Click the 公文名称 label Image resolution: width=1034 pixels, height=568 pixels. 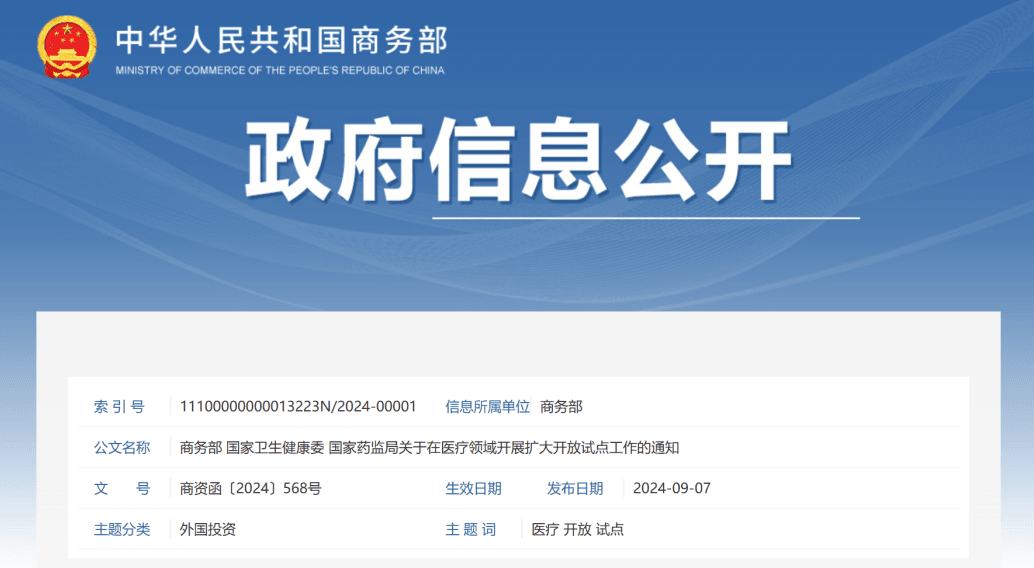pyautogui.click(x=122, y=448)
